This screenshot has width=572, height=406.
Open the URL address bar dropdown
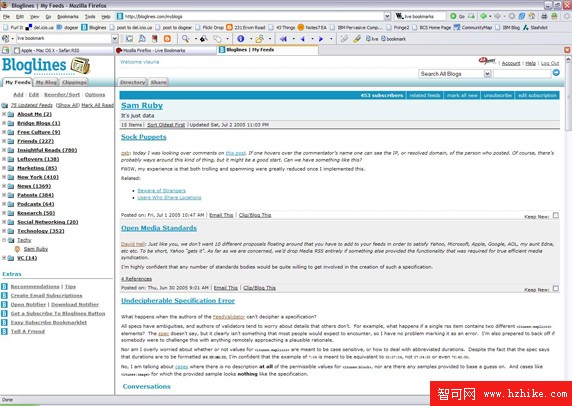point(387,16)
